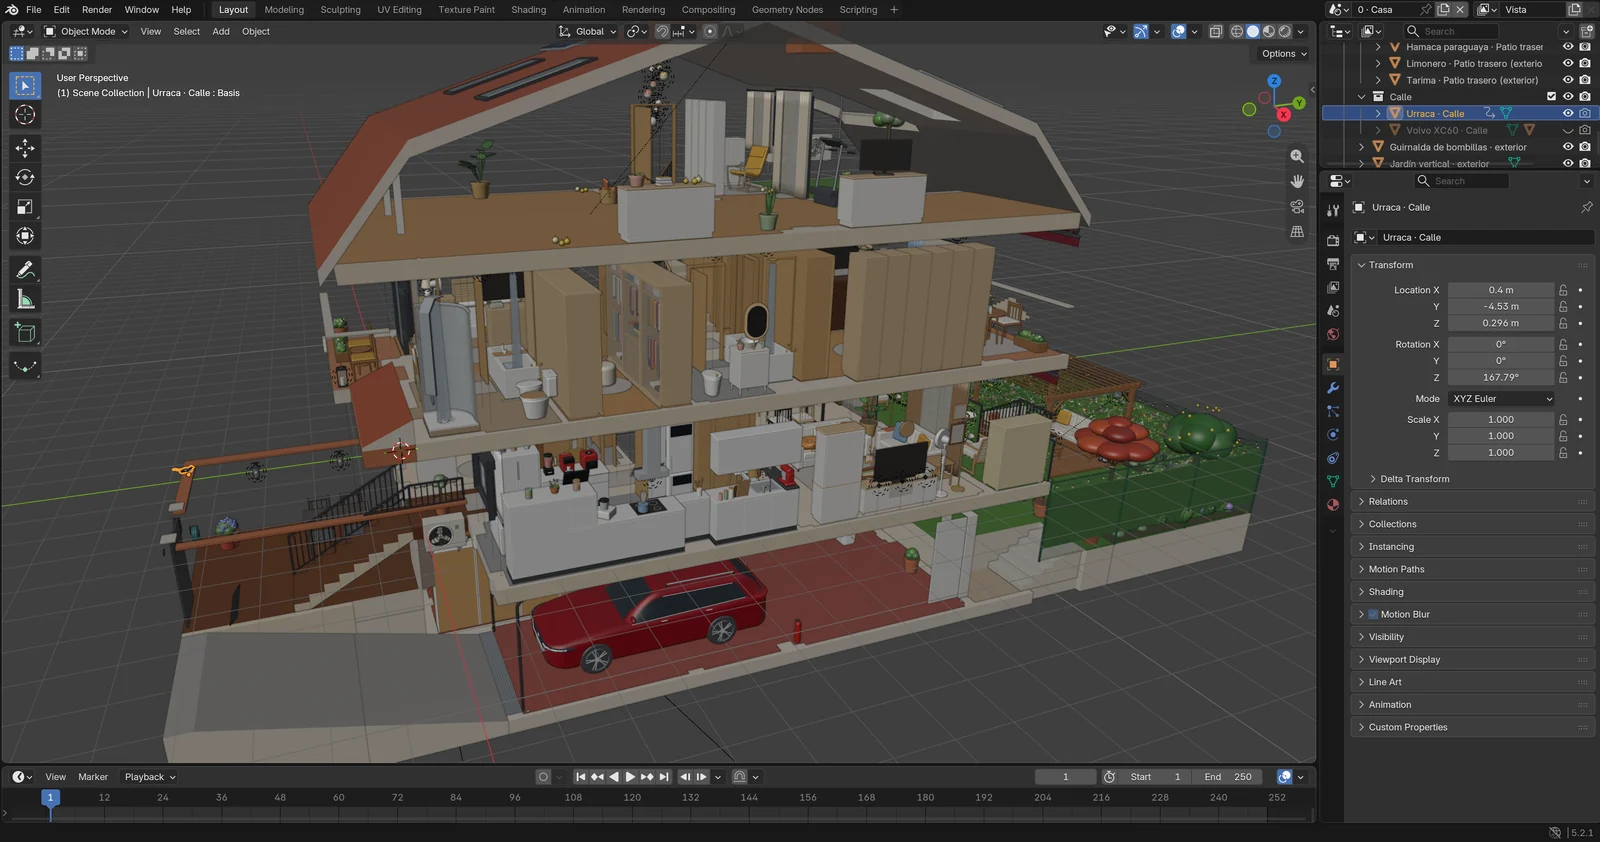
Task: Select the Annotate tool
Action: pos(25,270)
